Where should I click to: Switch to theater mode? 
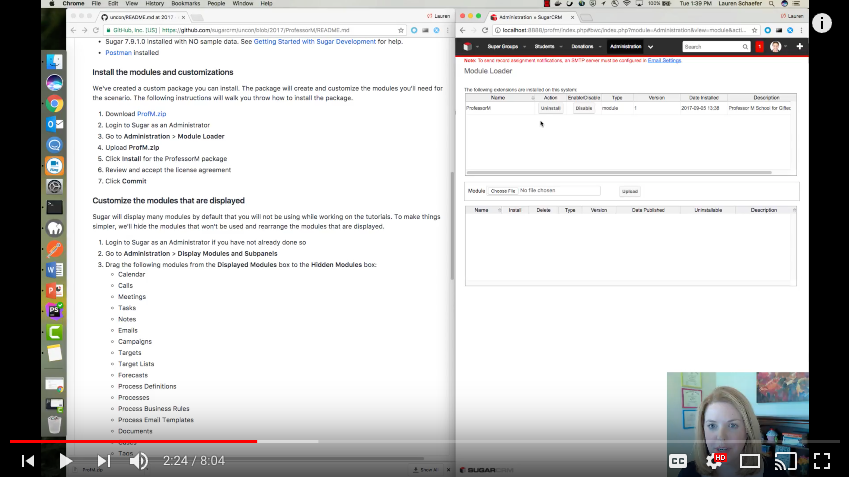[x=750, y=461]
